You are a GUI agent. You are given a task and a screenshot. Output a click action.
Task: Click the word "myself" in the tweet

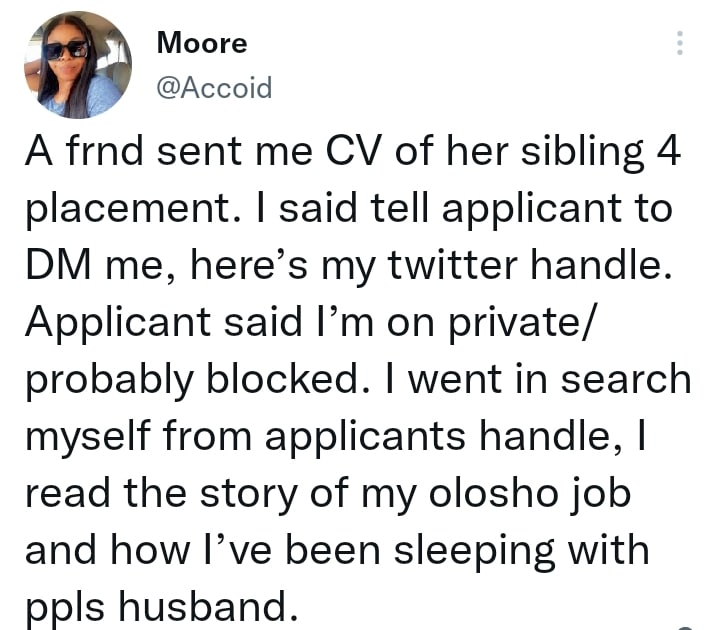(x=88, y=437)
